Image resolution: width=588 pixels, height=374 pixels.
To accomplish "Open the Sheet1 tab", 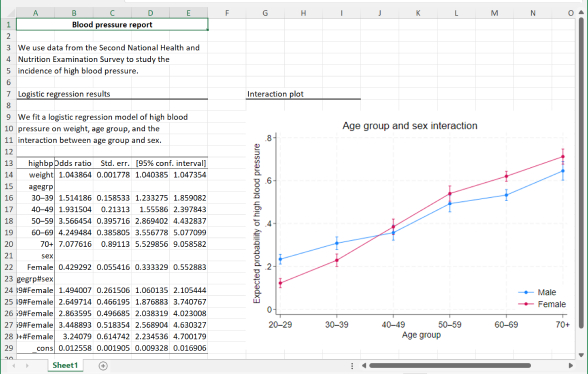I will (65, 365).
